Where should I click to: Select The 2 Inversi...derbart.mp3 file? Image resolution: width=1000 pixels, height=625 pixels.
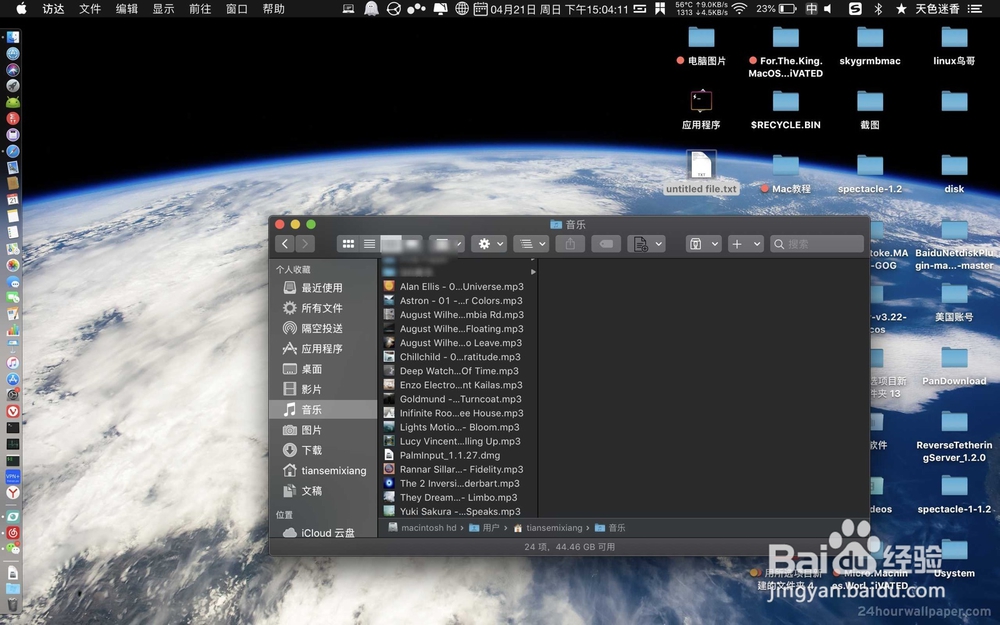click(458, 483)
